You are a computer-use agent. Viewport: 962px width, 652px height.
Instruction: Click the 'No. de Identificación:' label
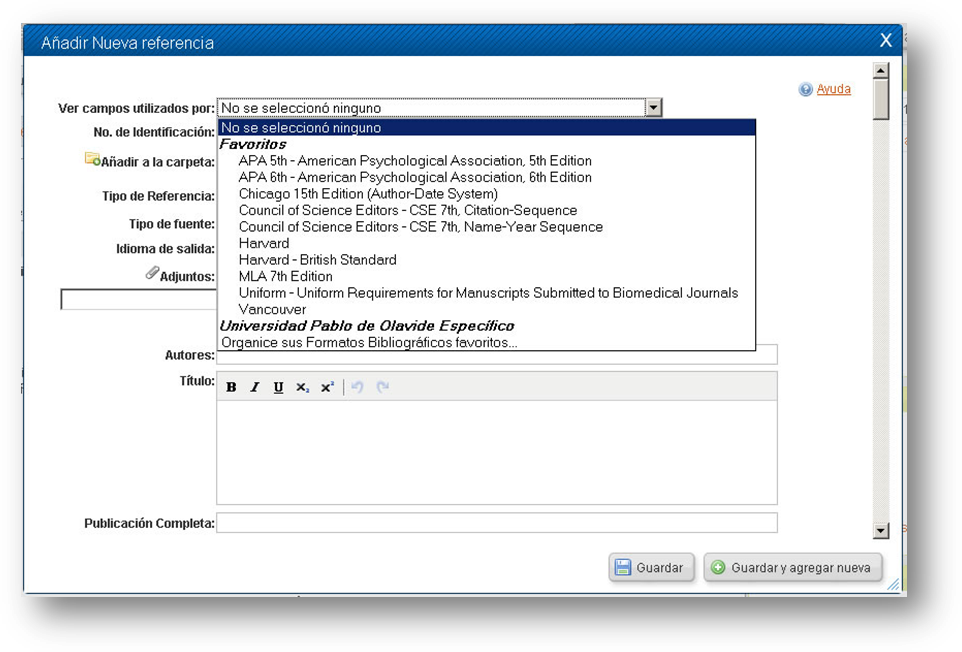coord(154,132)
